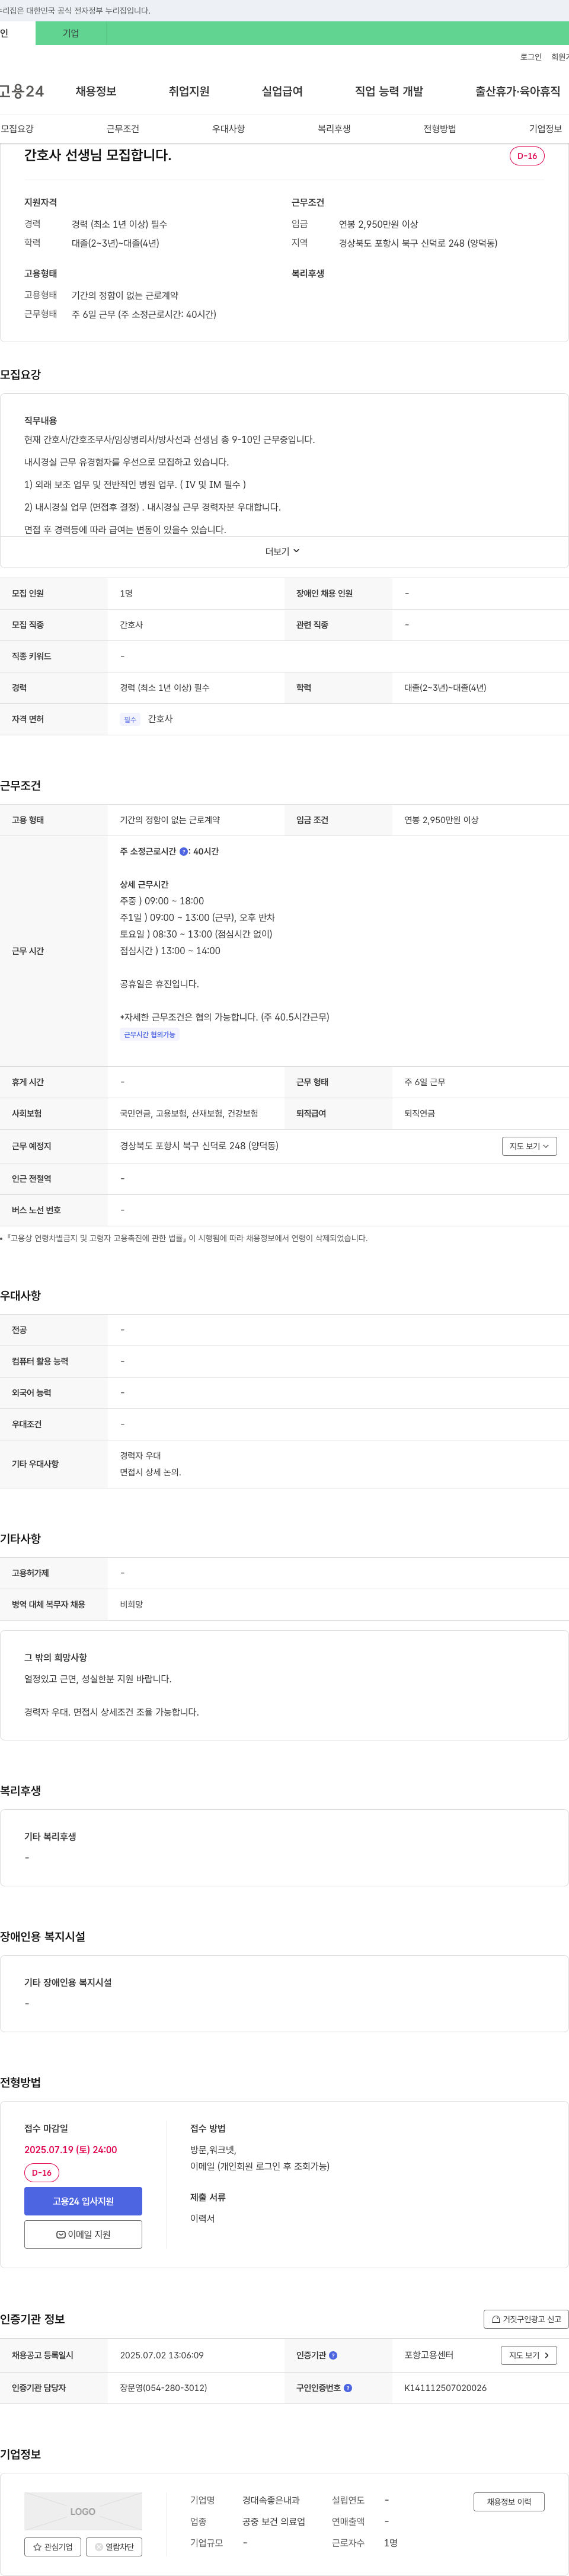The image size is (569, 2576).
Task: Click the company LOGO placeholder image
Action: point(83,2511)
